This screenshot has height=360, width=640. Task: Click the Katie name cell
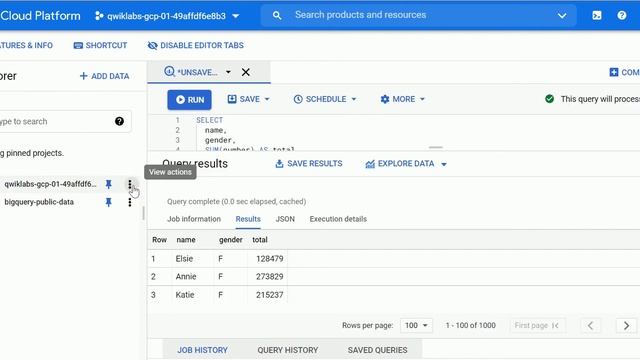click(185, 295)
